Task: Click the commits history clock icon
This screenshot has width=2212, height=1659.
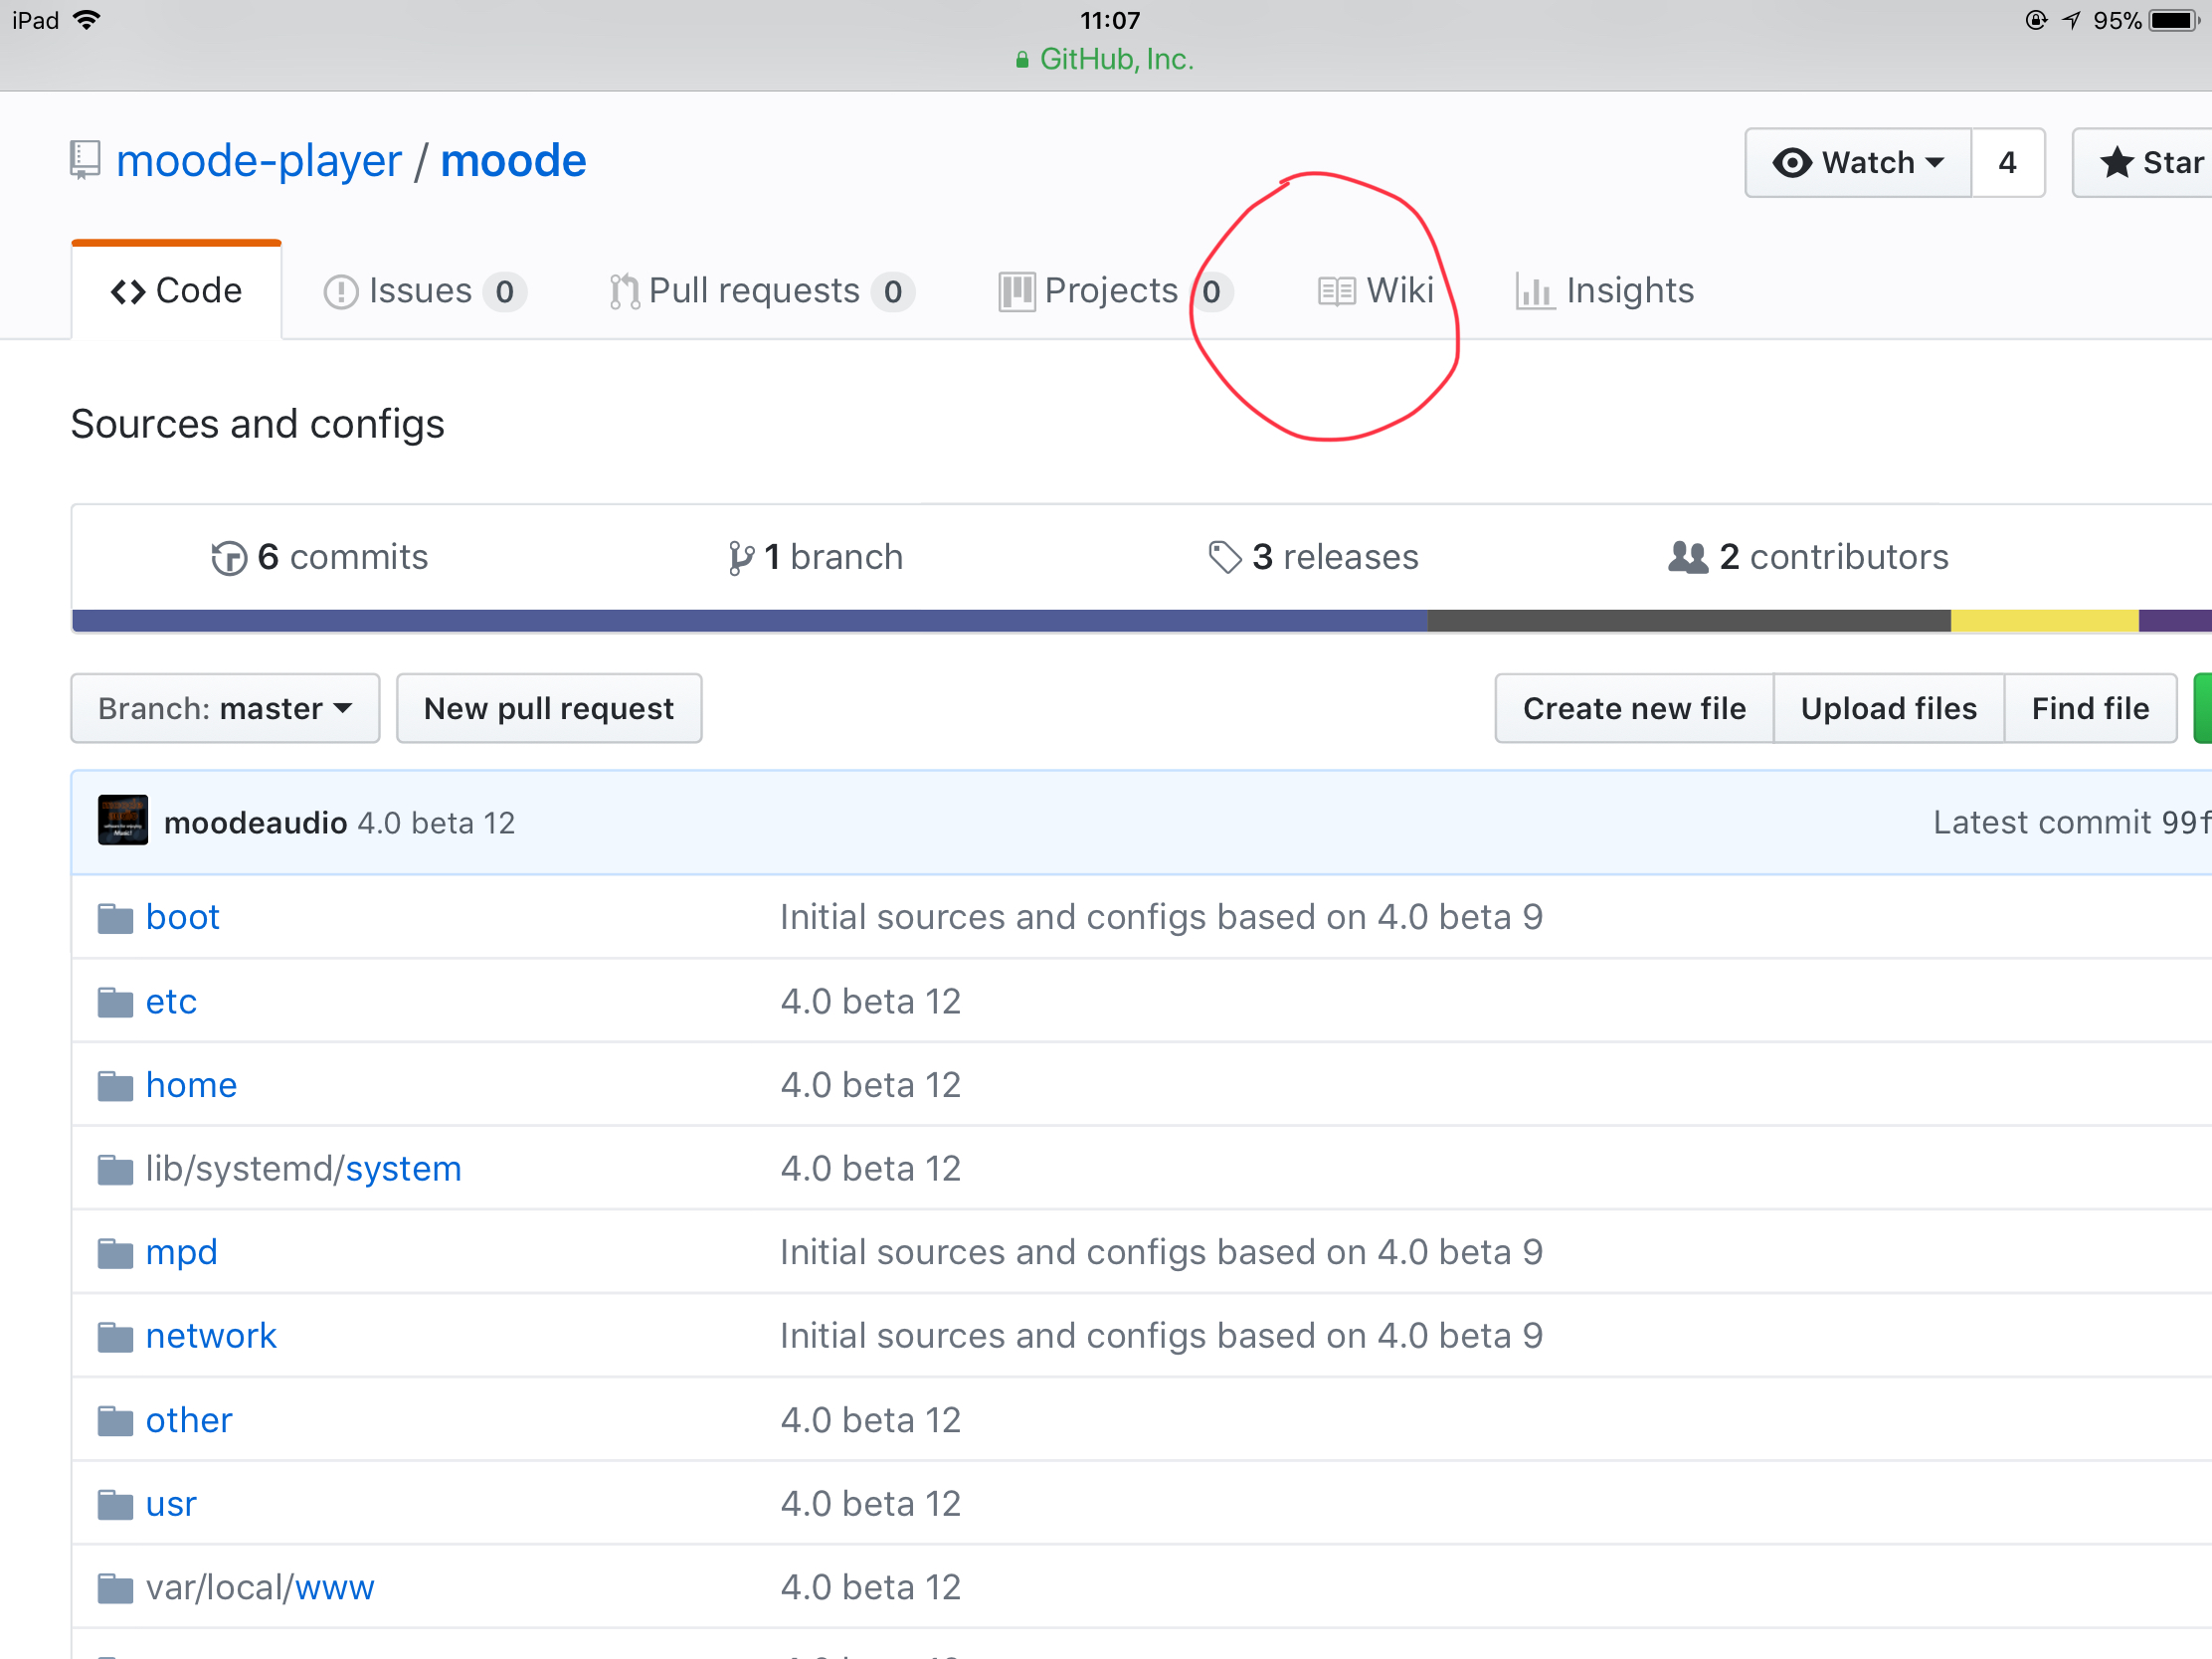Action: click(x=229, y=558)
